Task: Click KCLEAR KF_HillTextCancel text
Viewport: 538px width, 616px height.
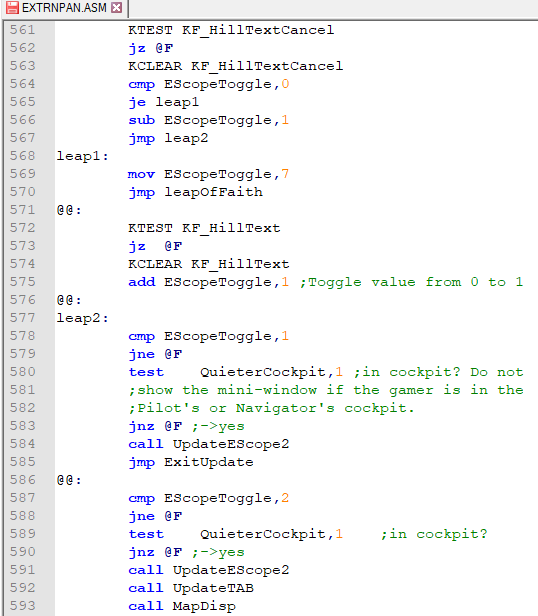Action: click(235, 66)
